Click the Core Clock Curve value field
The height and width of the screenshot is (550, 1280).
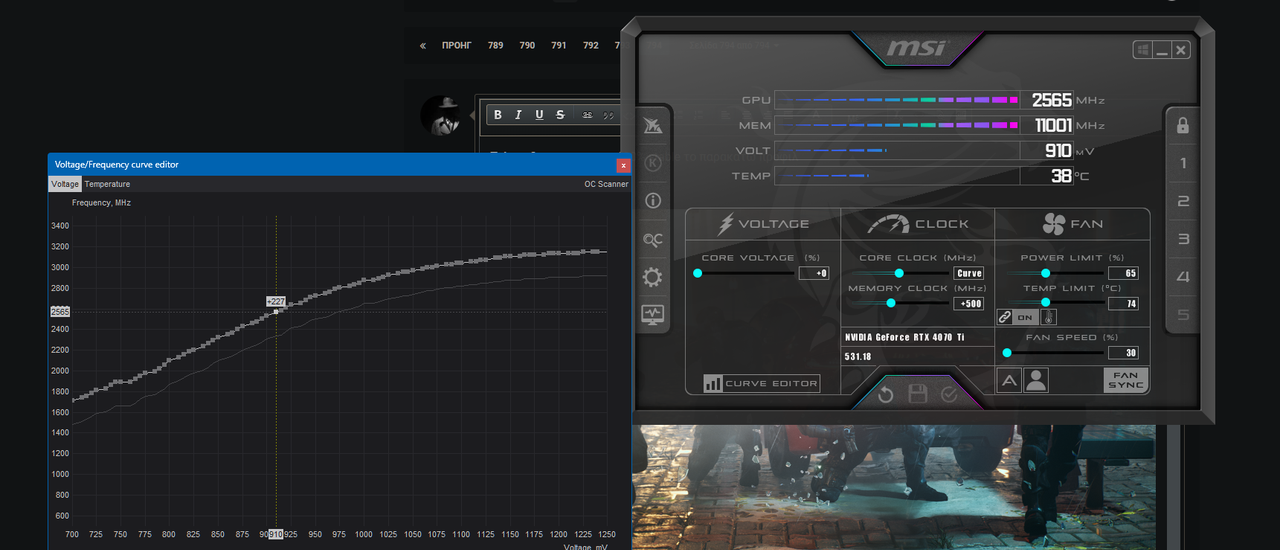969,273
